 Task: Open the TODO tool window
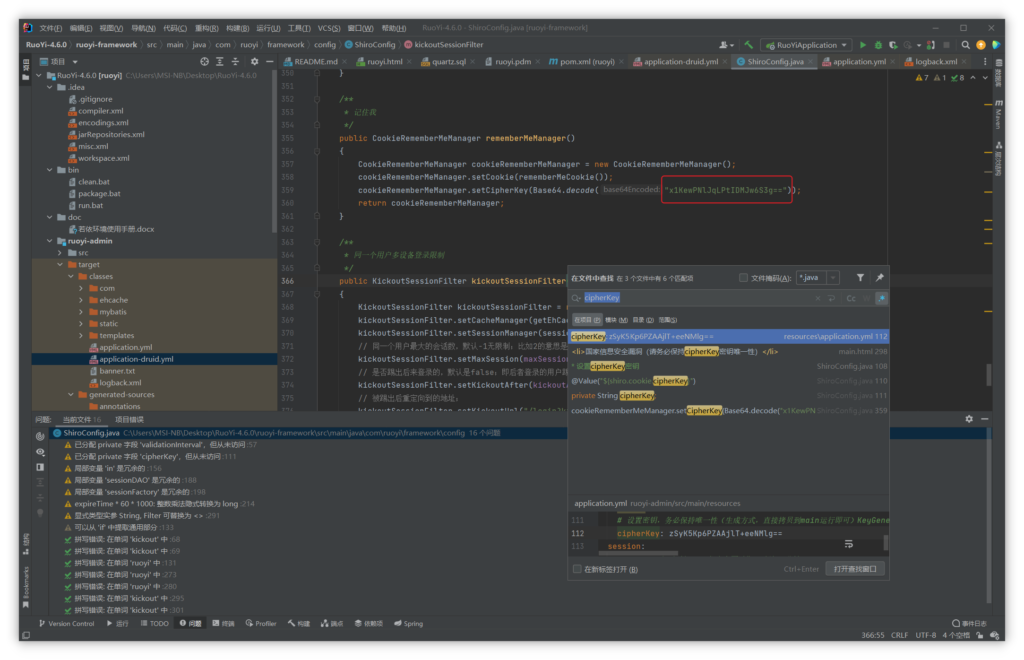tap(154, 623)
